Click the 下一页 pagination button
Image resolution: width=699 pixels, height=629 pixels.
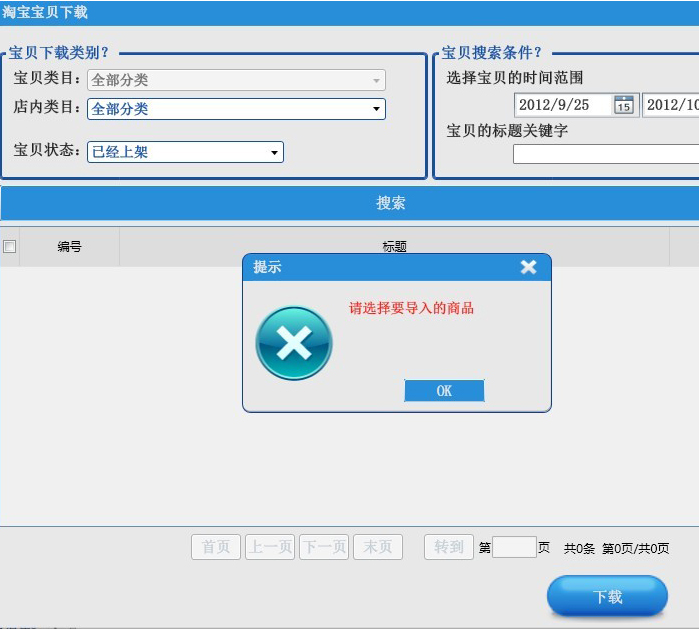click(x=324, y=547)
